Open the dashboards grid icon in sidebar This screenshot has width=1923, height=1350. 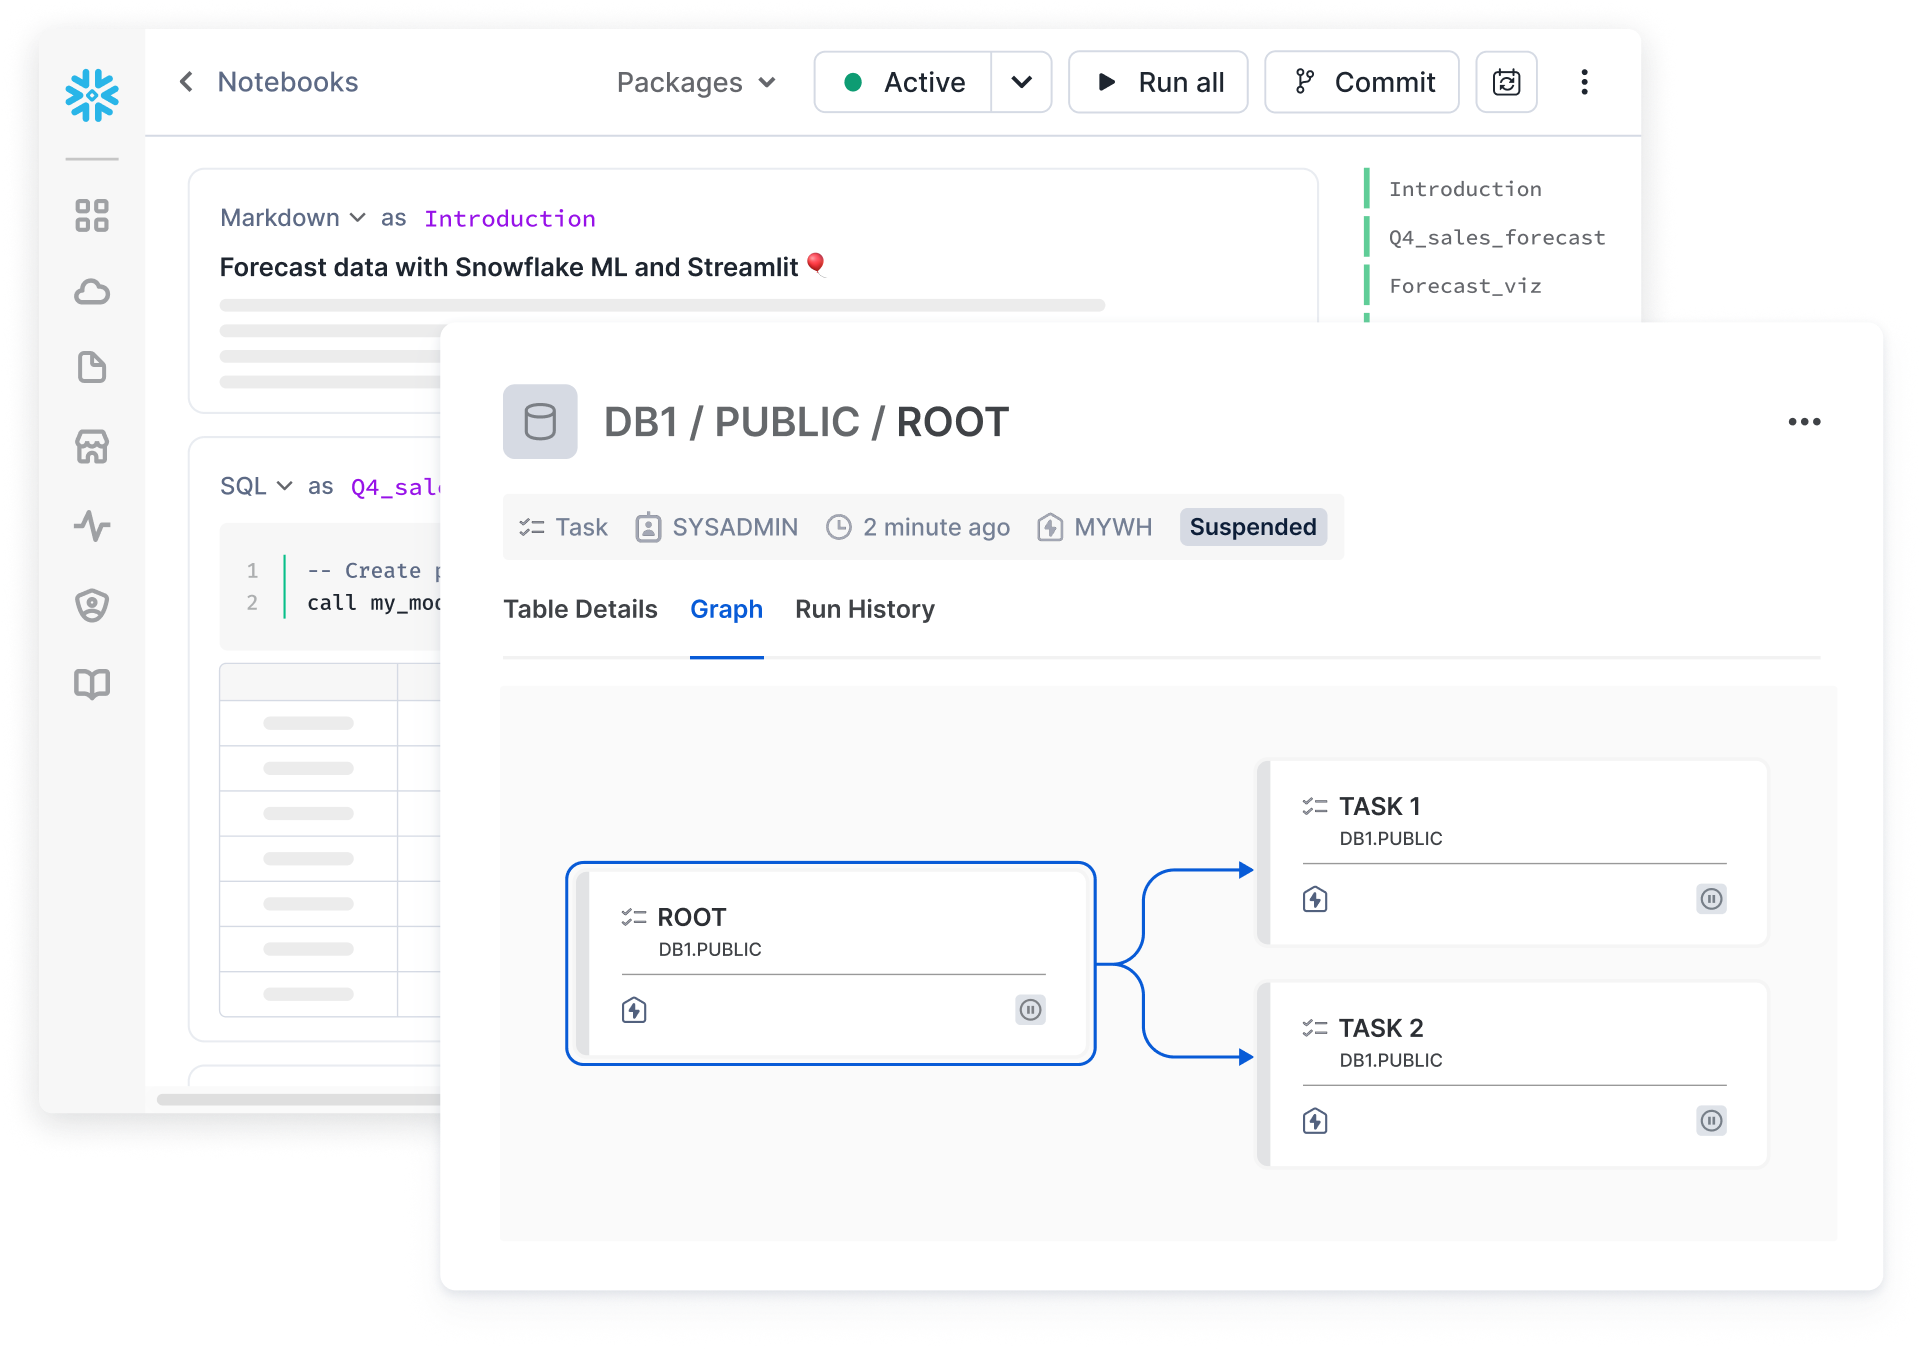tap(92, 215)
